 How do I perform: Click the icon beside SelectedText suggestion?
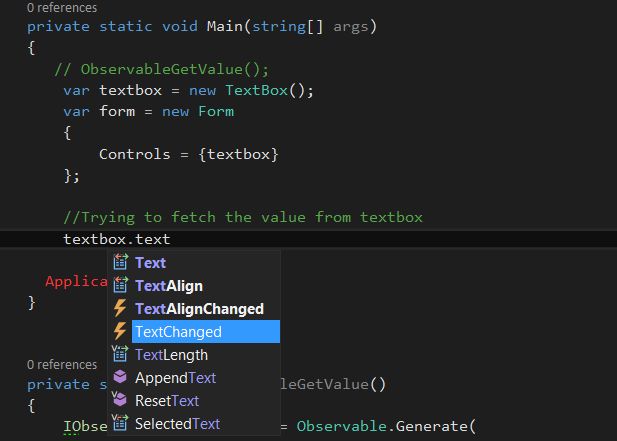tap(120, 423)
